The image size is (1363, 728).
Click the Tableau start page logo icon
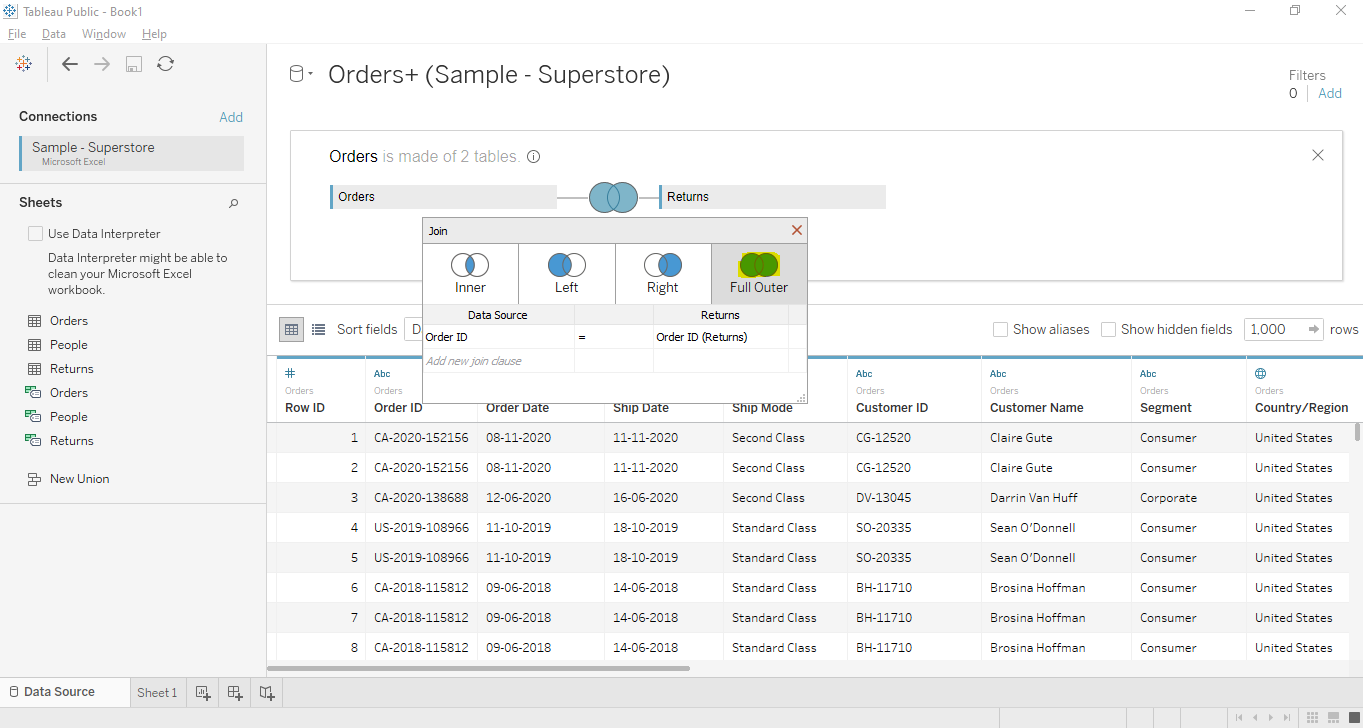pyautogui.click(x=24, y=64)
